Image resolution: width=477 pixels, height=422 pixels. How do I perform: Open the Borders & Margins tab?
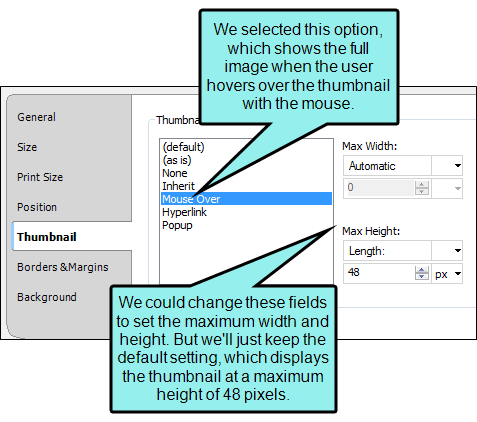(x=63, y=267)
